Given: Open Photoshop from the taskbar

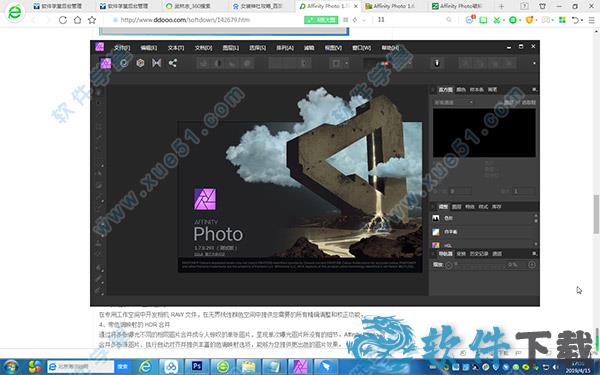Looking at the screenshot, I should pos(197,367).
